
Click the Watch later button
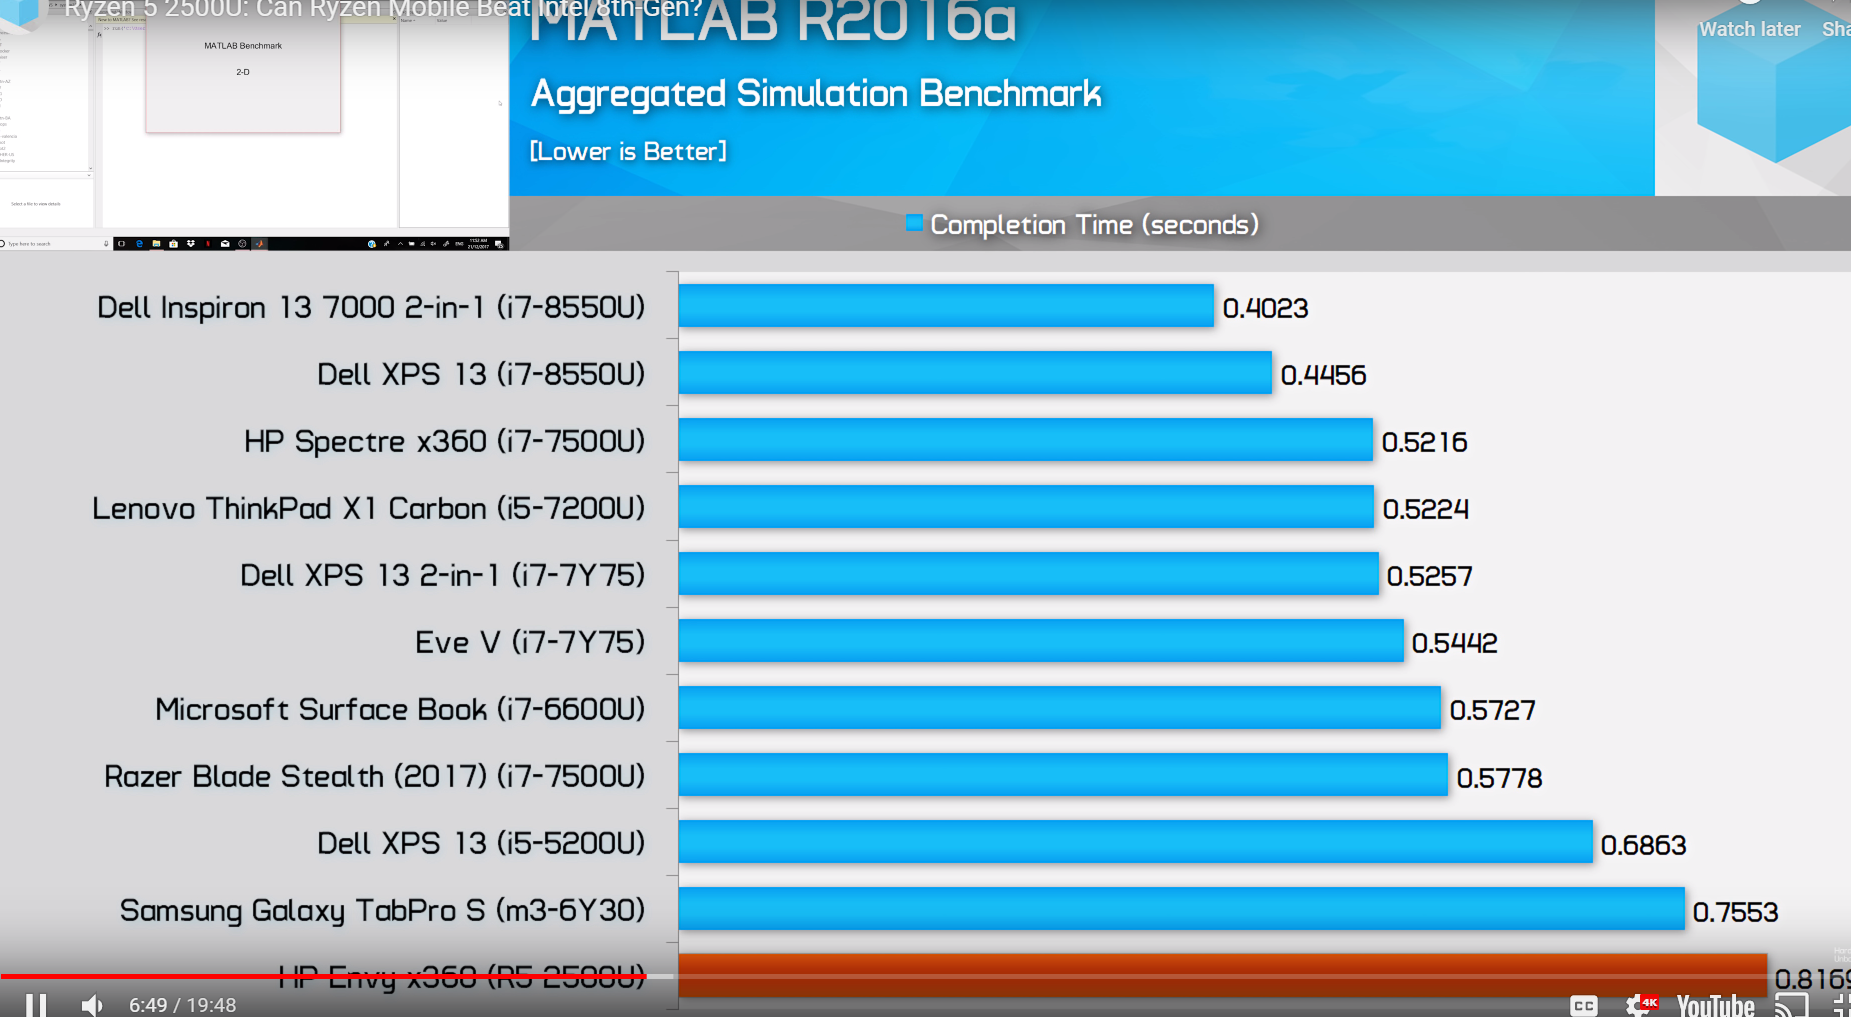pos(1749,29)
